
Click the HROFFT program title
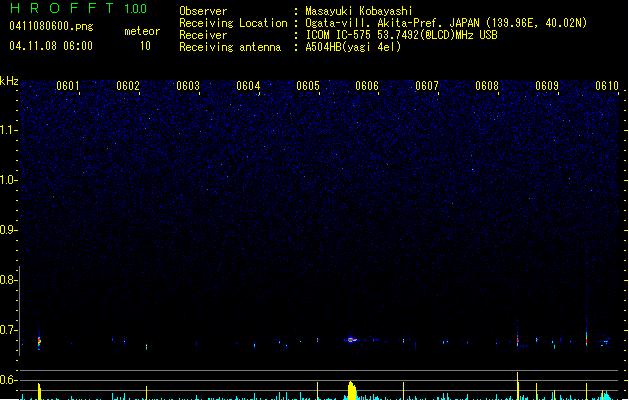(60, 9)
